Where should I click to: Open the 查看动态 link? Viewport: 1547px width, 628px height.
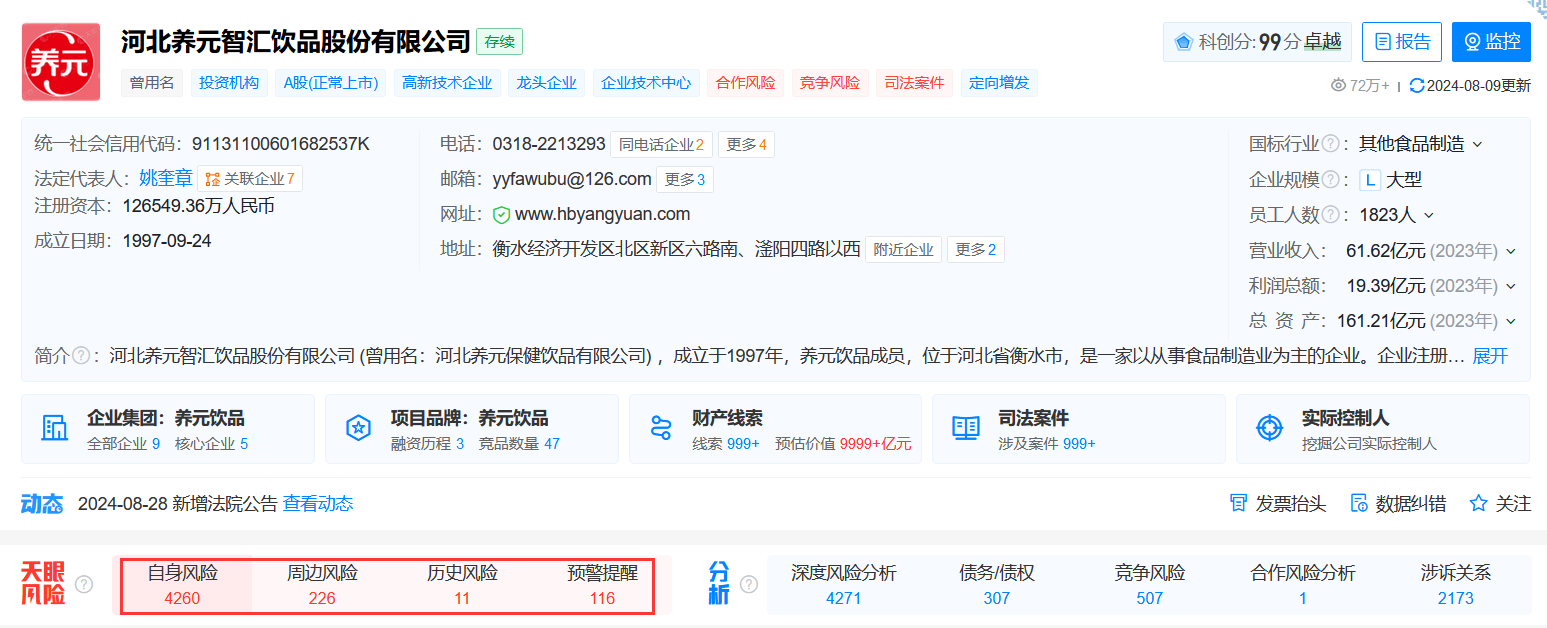[318, 503]
